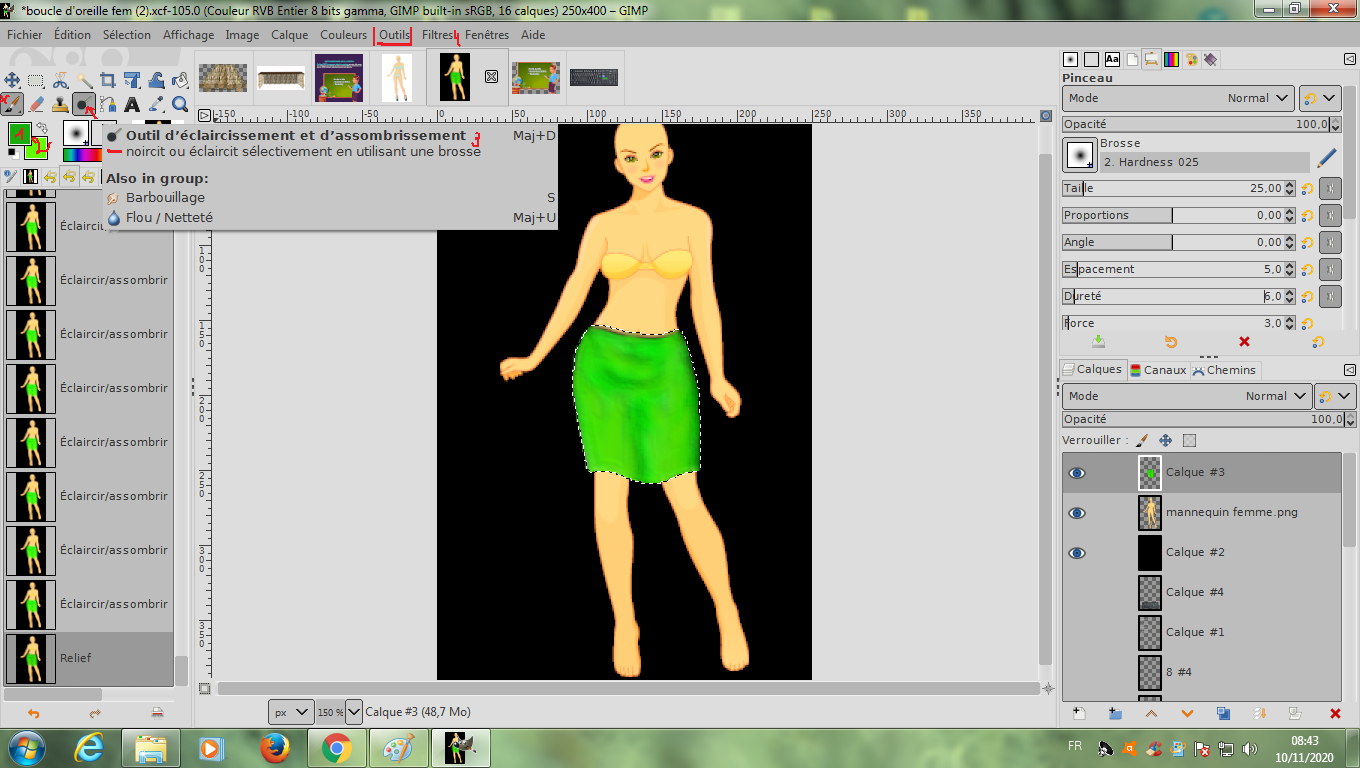1360x768 pixels.
Task: Reset Espacement to default value
Action: coord(1307,269)
